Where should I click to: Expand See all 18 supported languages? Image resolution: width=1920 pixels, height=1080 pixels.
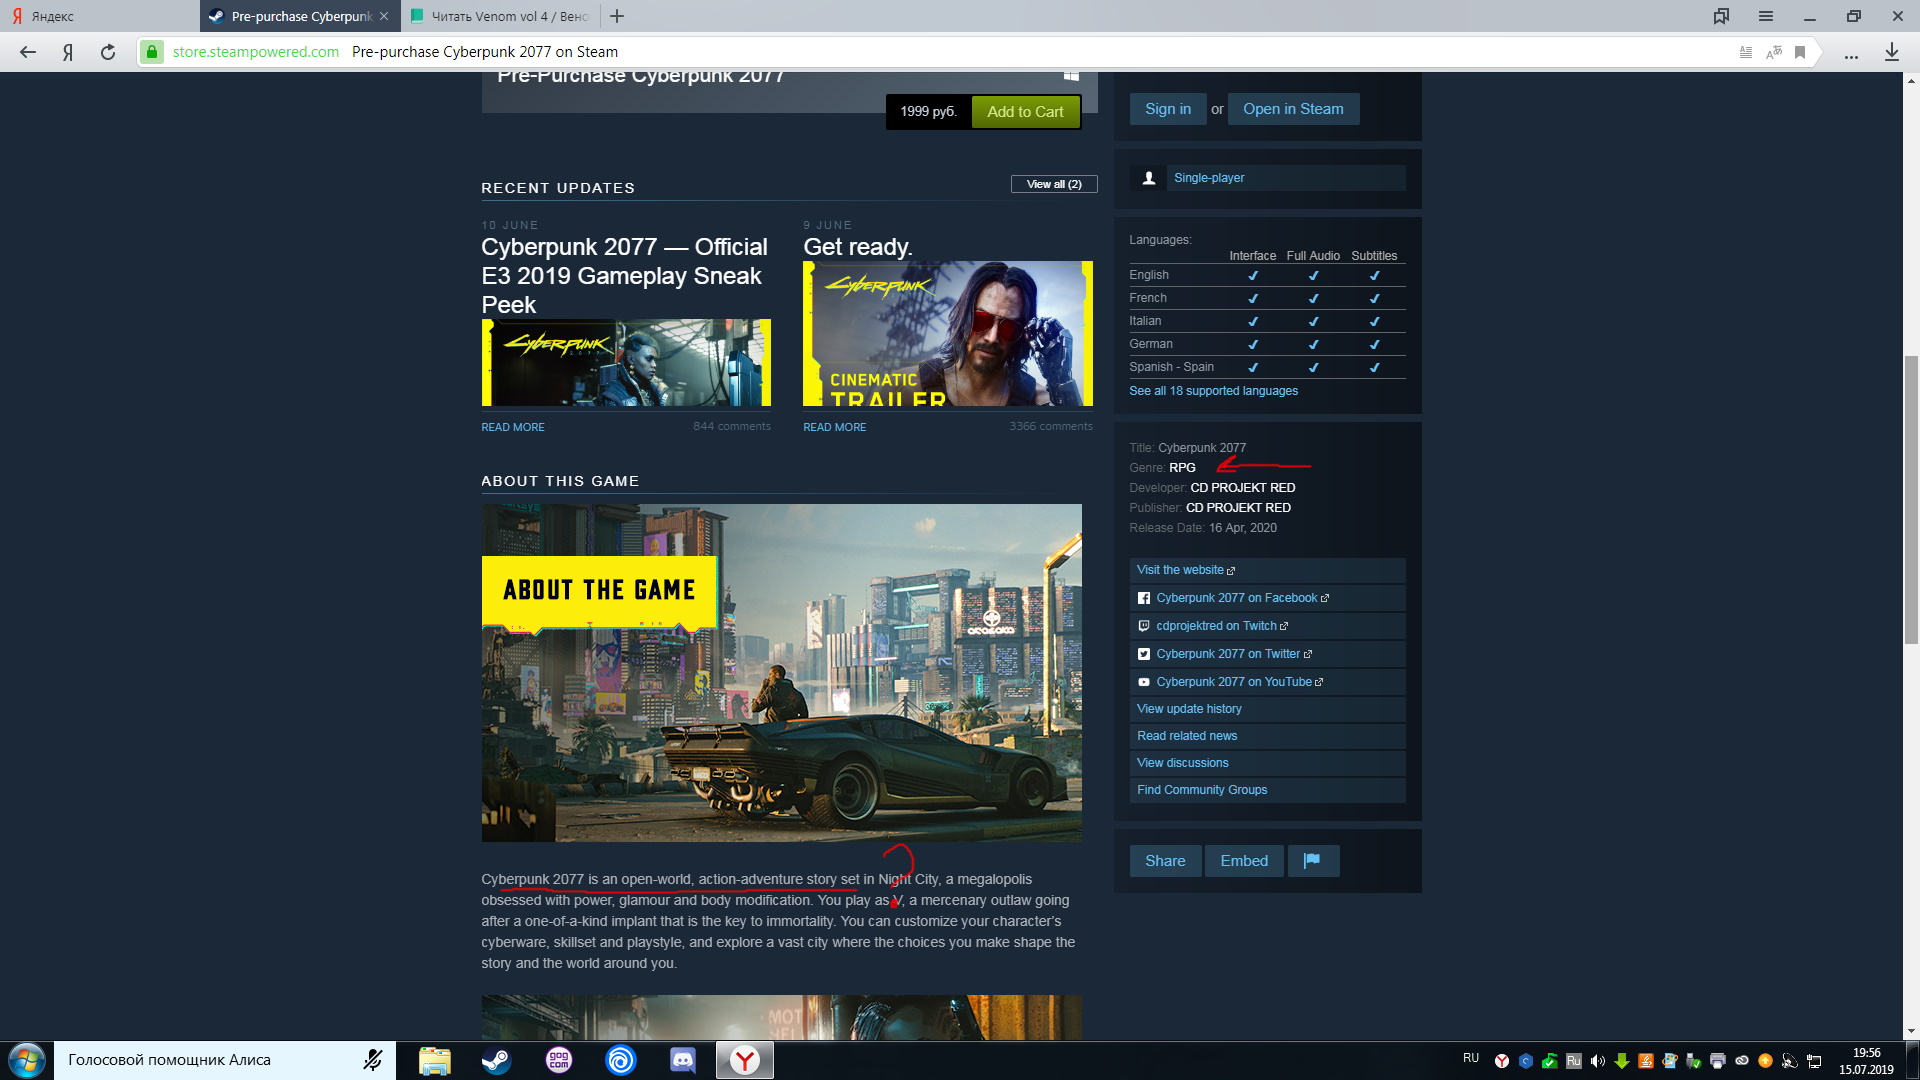[x=1213, y=391]
